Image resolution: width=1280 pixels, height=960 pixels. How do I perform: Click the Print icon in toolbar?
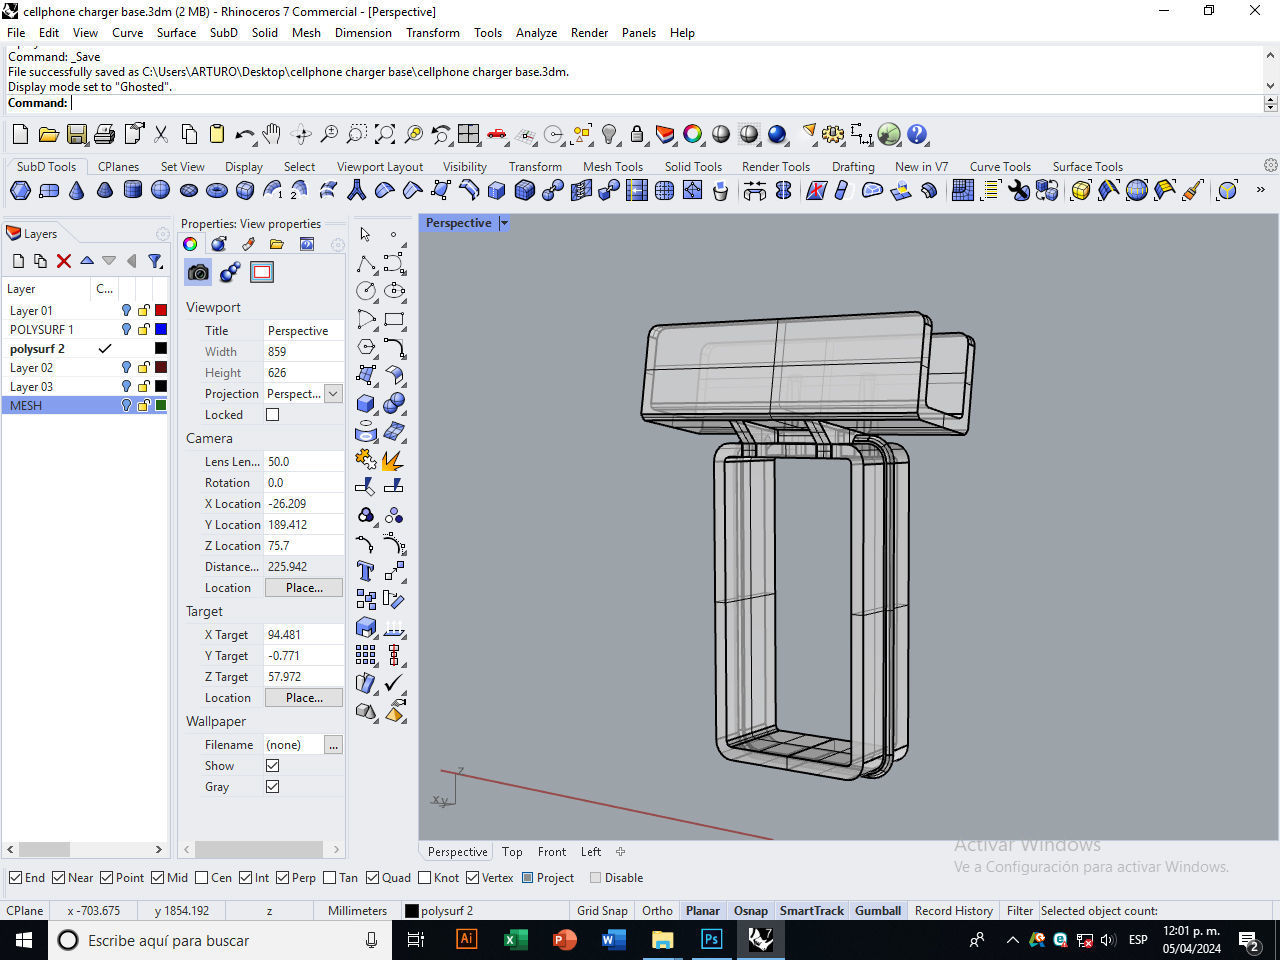click(x=104, y=134)
